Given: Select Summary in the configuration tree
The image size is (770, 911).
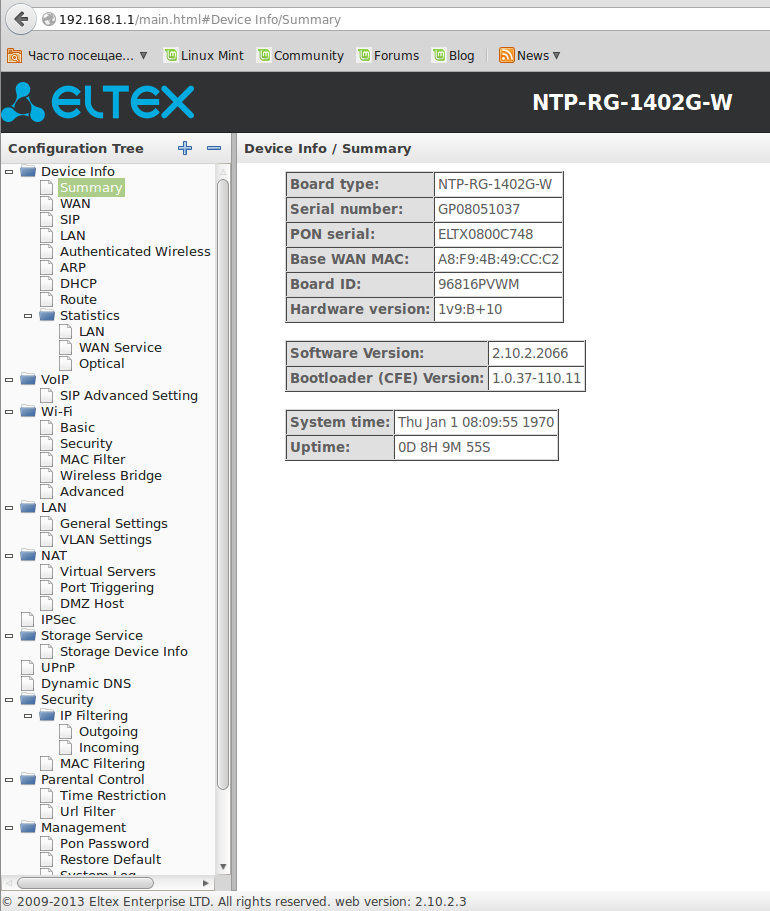Looking at the screenshot, I should [x=91, y=187].
